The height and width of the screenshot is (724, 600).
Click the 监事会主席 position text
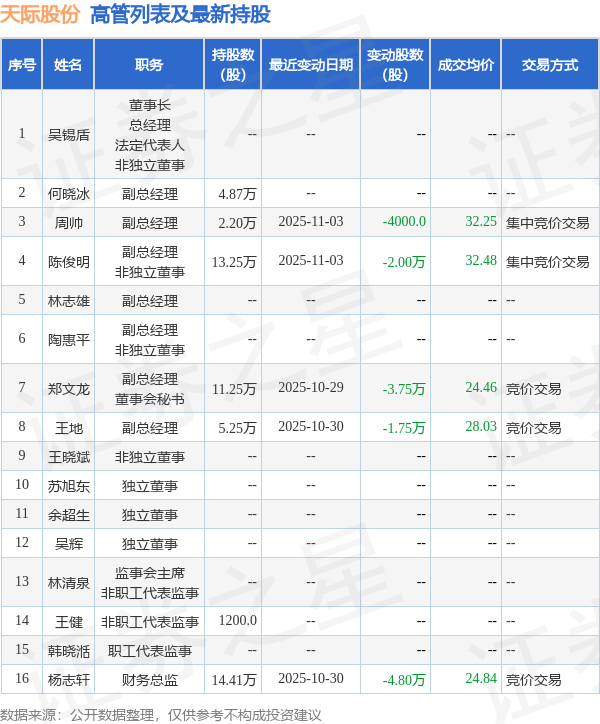[149, 573]
